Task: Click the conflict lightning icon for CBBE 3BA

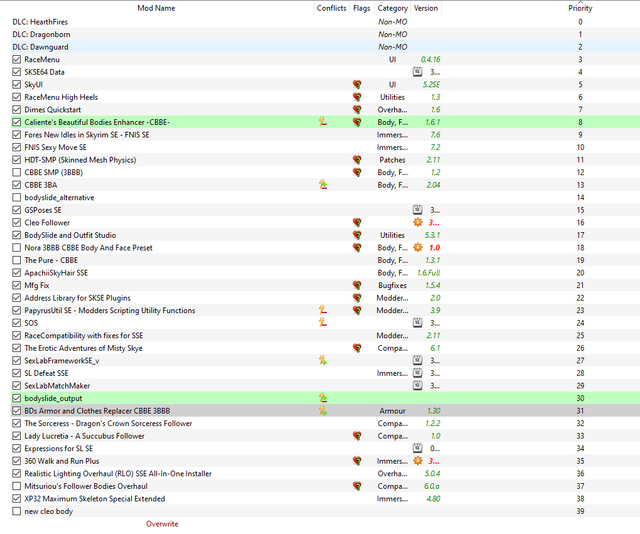Action: (323, 185)
